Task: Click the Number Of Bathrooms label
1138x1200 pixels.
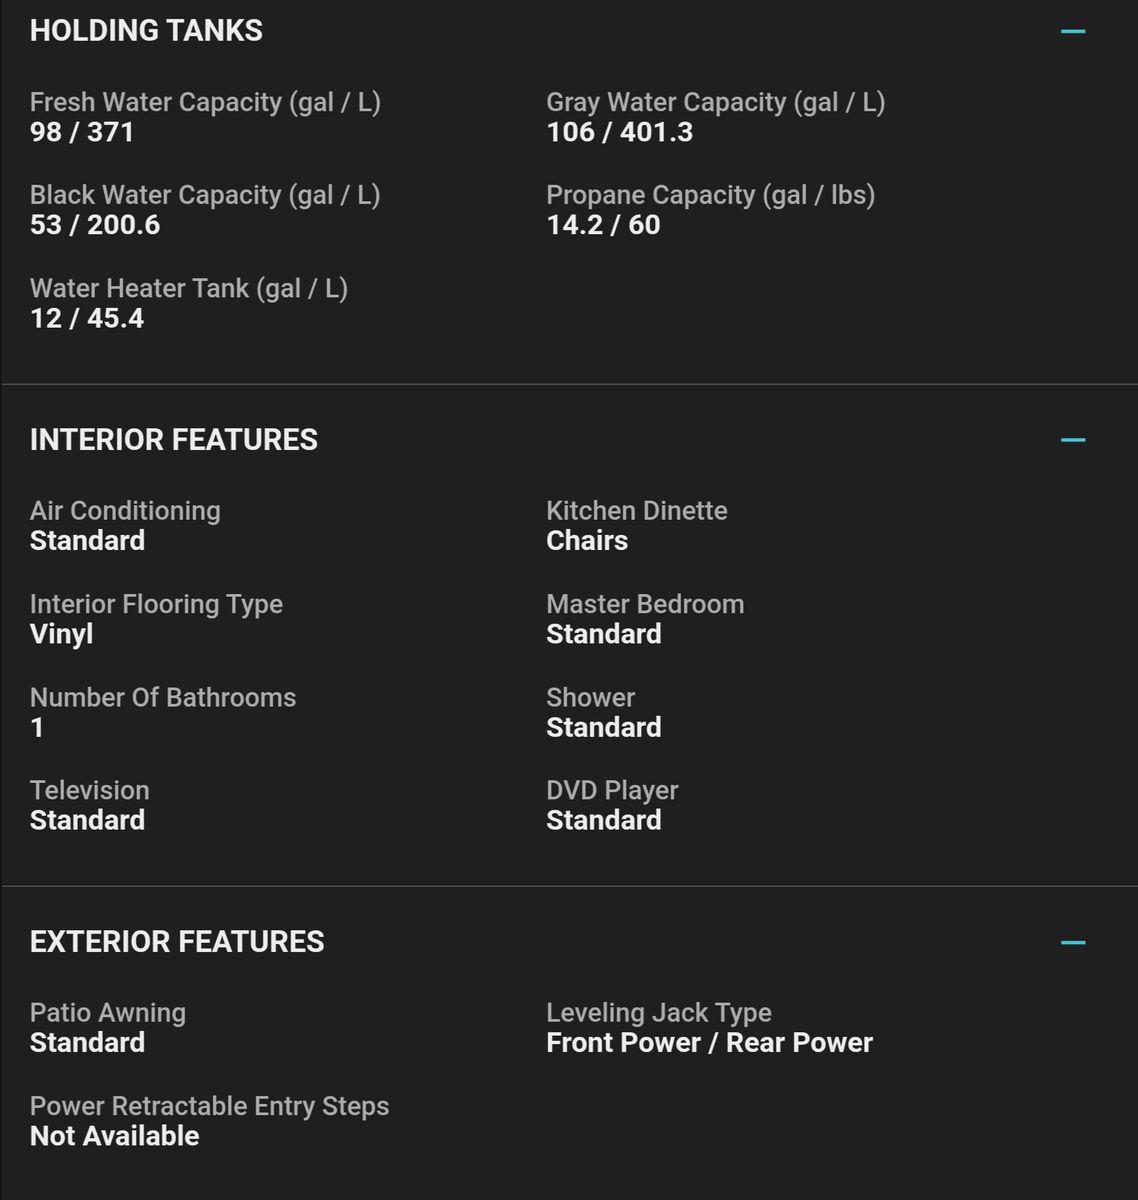Action: [x=163, y=697]
